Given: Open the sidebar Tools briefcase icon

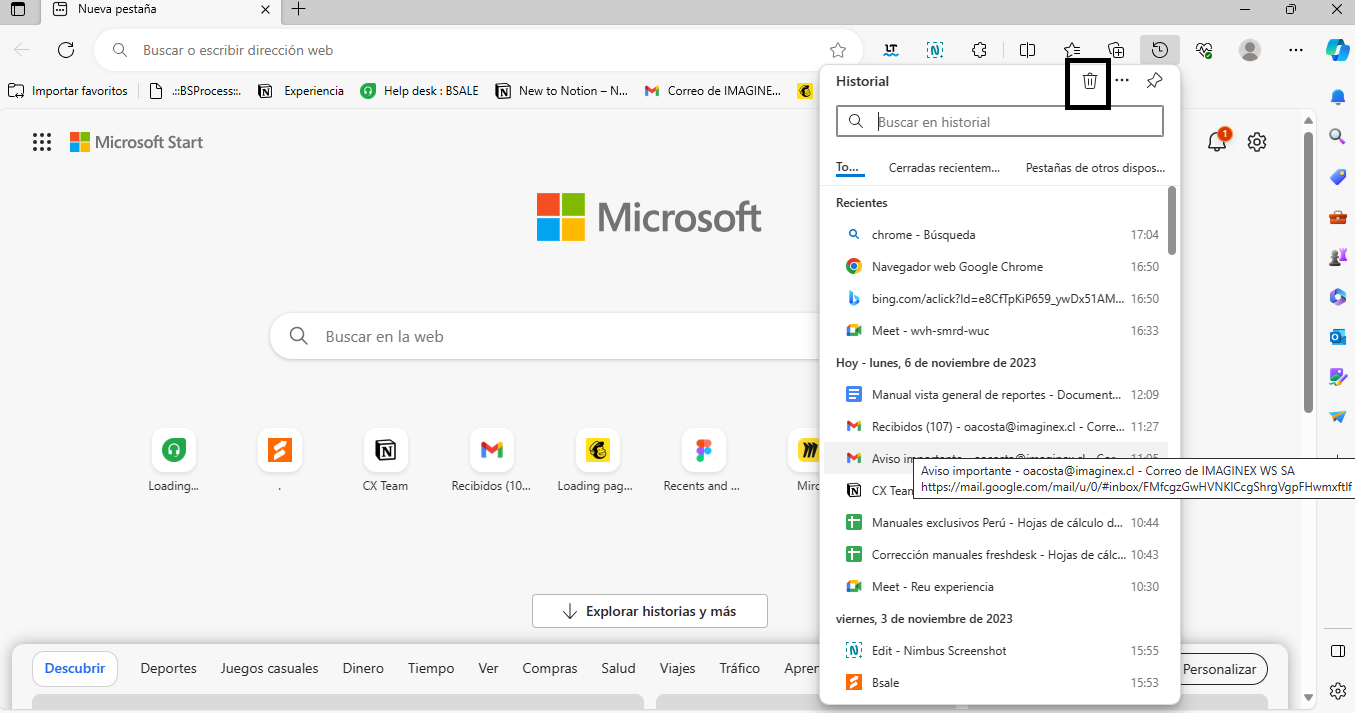Looking at the screenshot, I should (x=1338, y=217).
